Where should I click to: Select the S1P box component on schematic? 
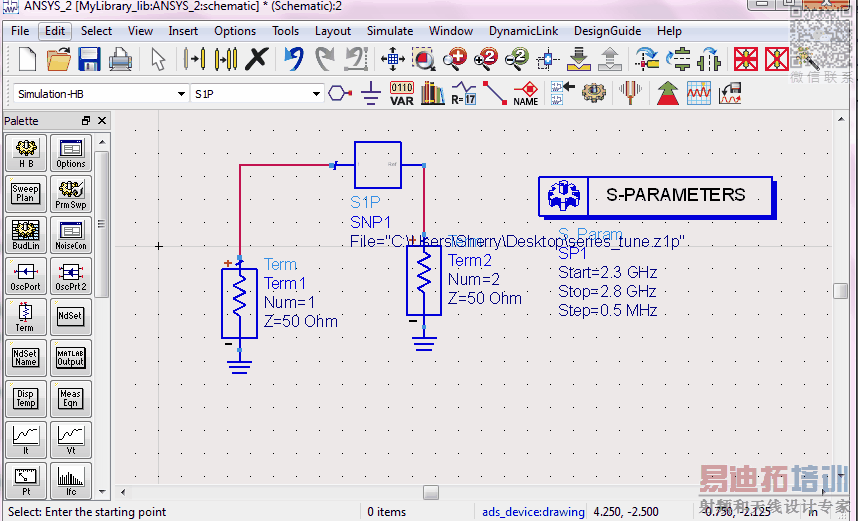pos(378,165)
